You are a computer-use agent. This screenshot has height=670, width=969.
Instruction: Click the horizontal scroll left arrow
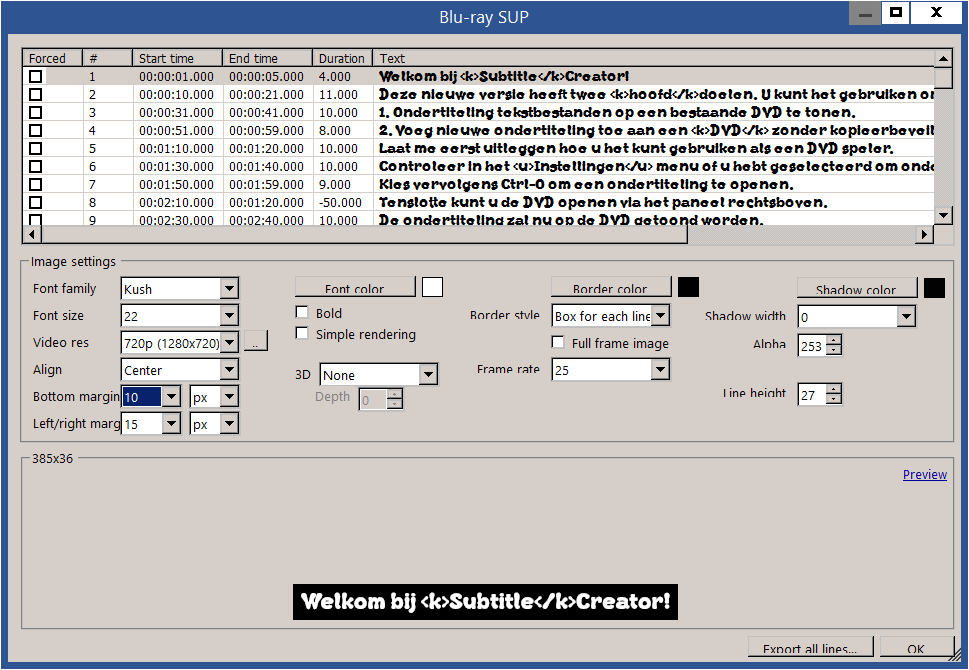[x=31, y=234]
